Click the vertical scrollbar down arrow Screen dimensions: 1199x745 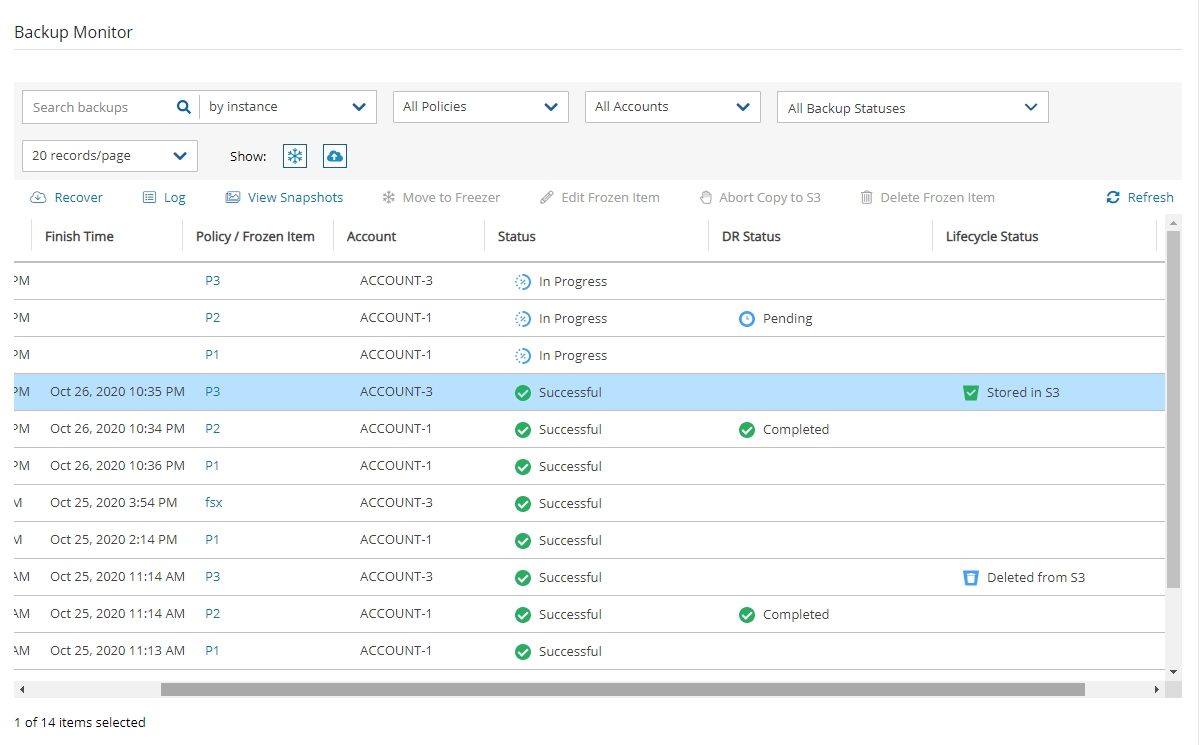point(1174,672)
